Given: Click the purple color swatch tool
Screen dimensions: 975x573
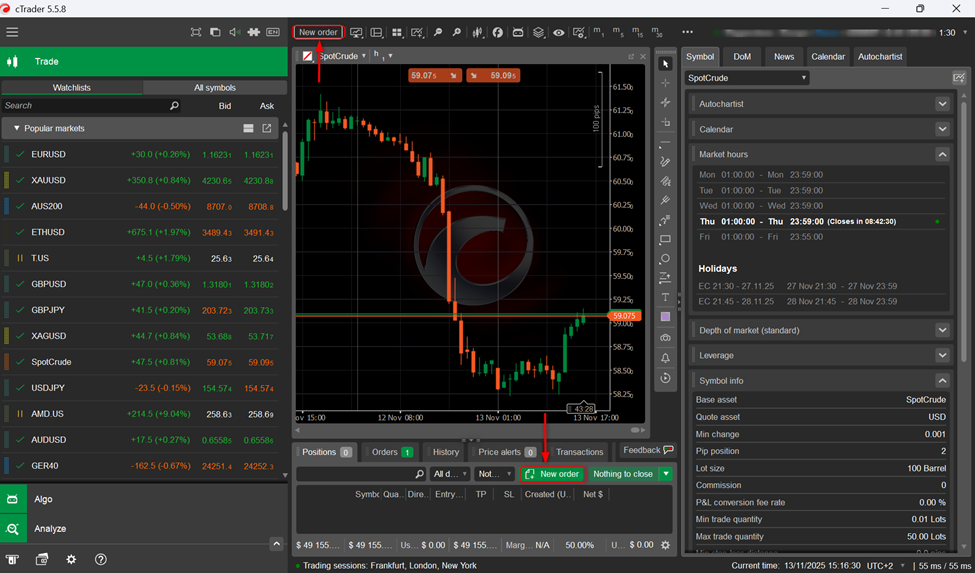Looking at the screenshot, I should point(665,317).
